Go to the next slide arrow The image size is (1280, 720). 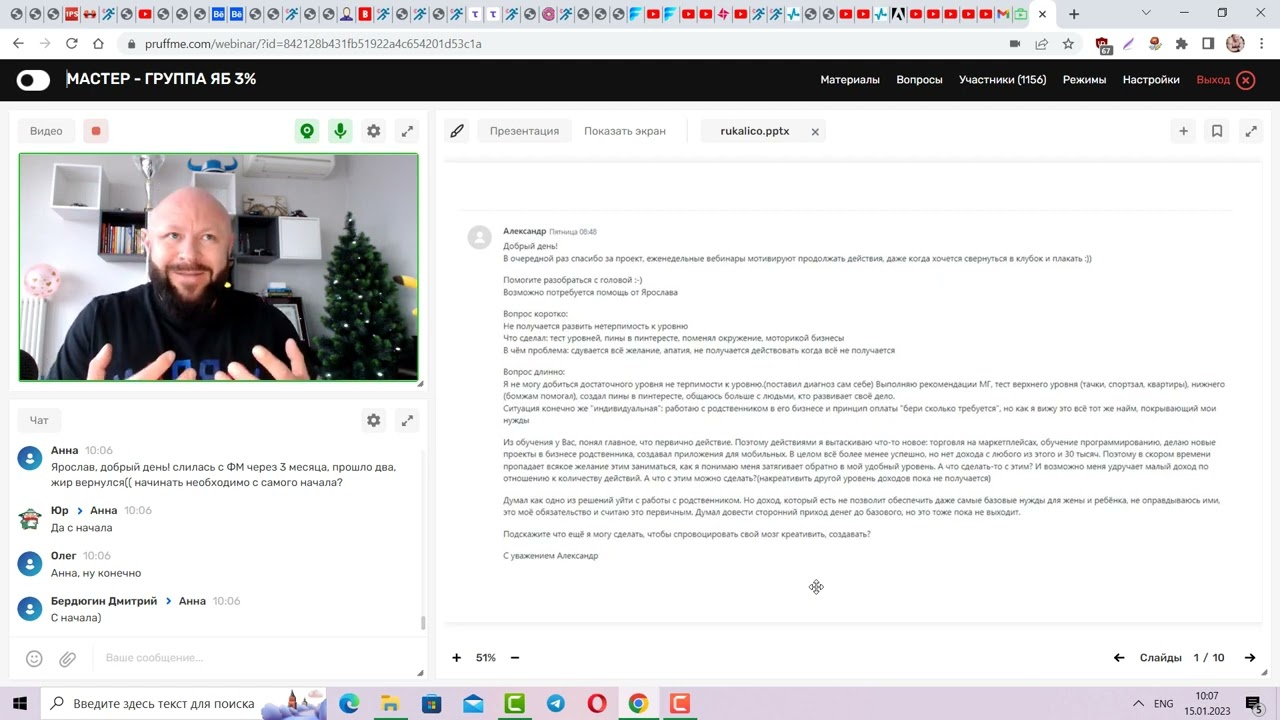(1249, 658)
